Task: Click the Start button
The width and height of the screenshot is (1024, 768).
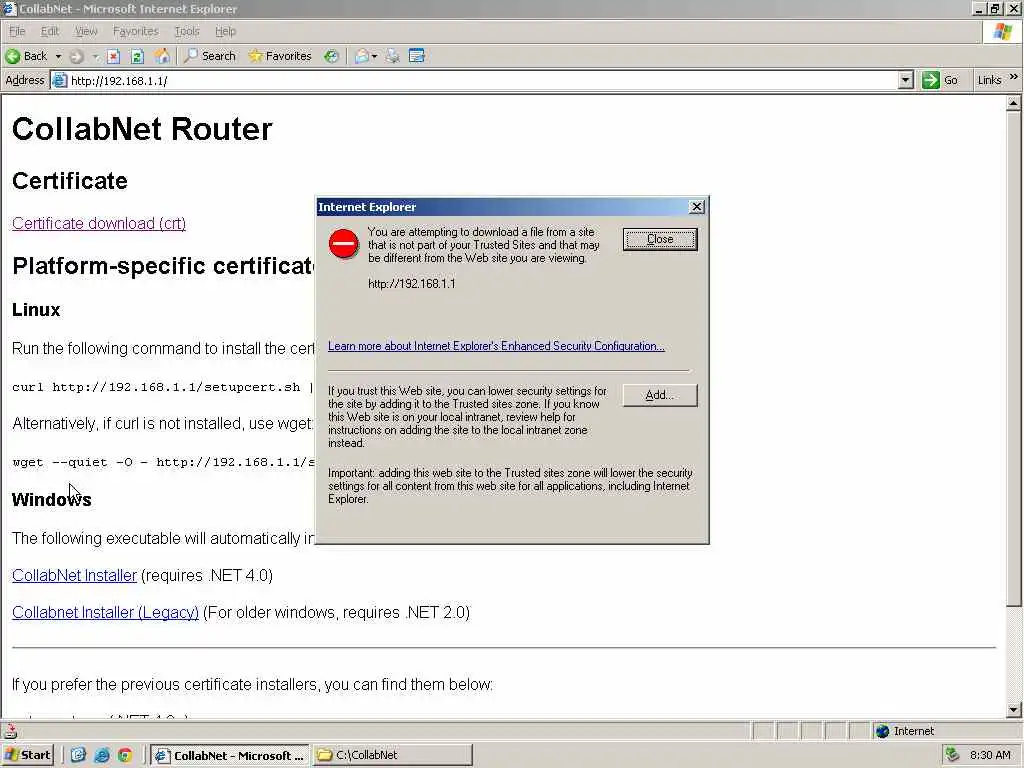Action: [28, 755]
